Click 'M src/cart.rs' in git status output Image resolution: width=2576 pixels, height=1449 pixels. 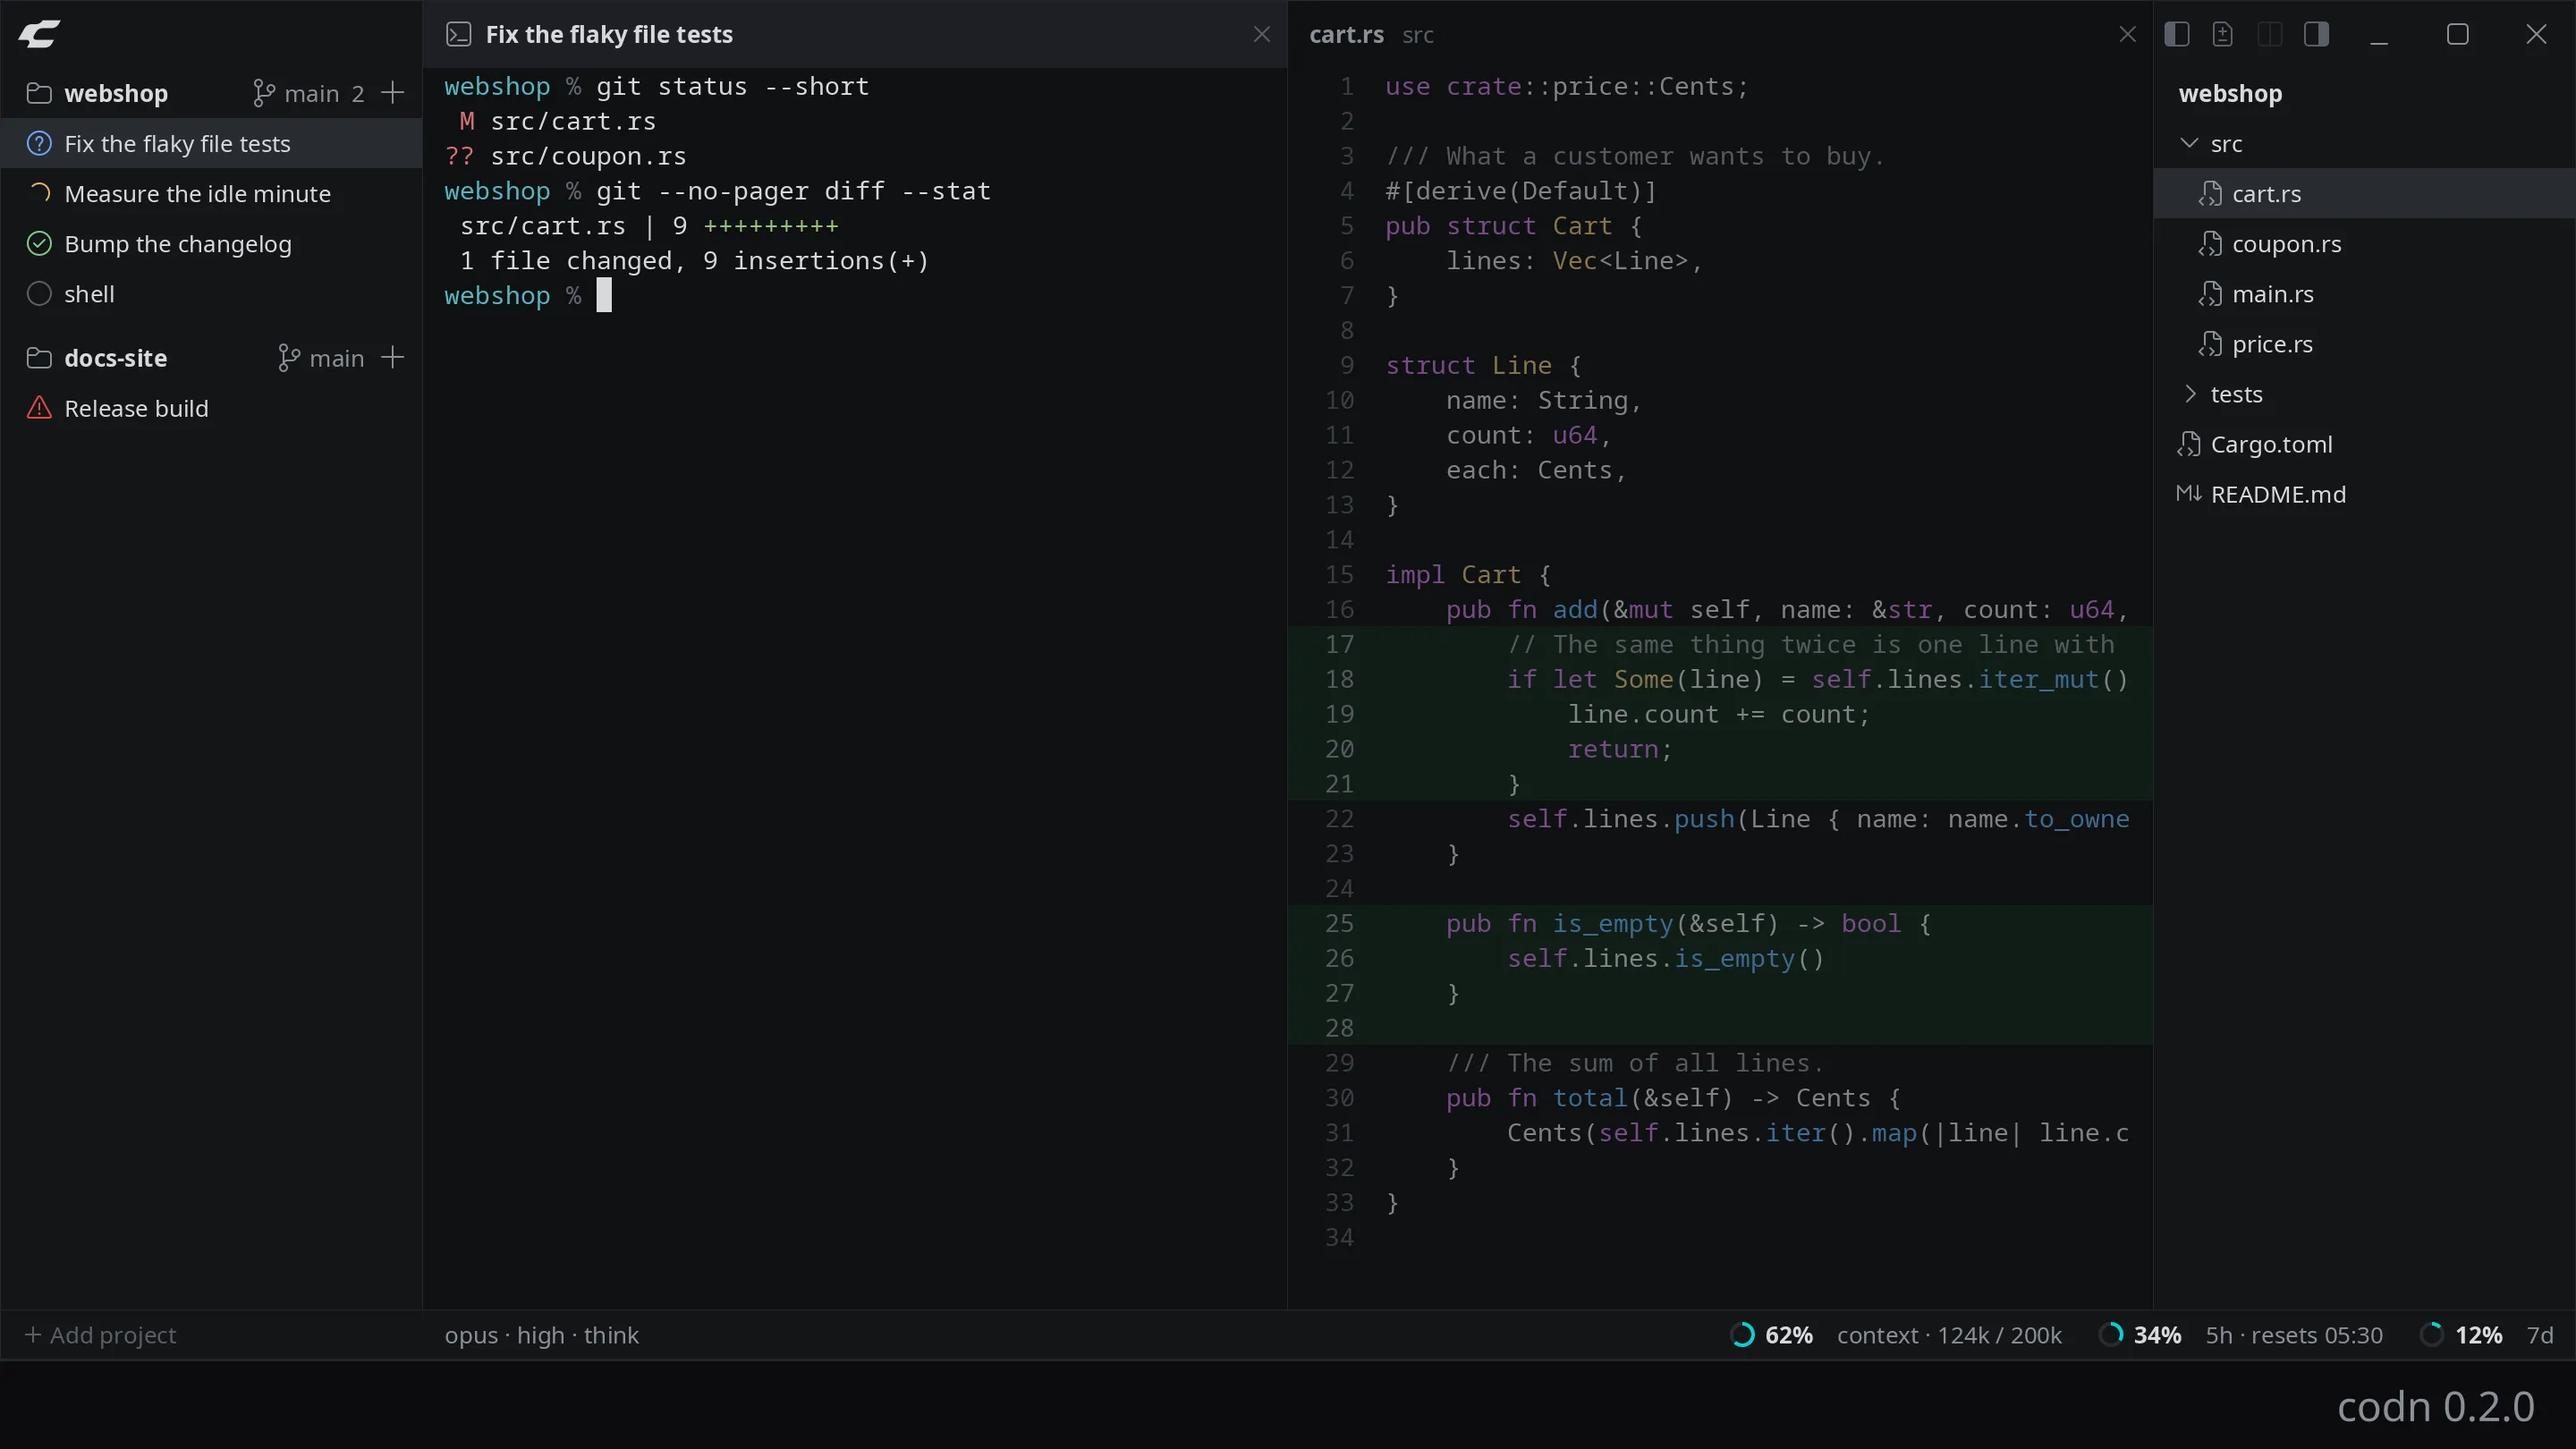(x=557, y=121)
